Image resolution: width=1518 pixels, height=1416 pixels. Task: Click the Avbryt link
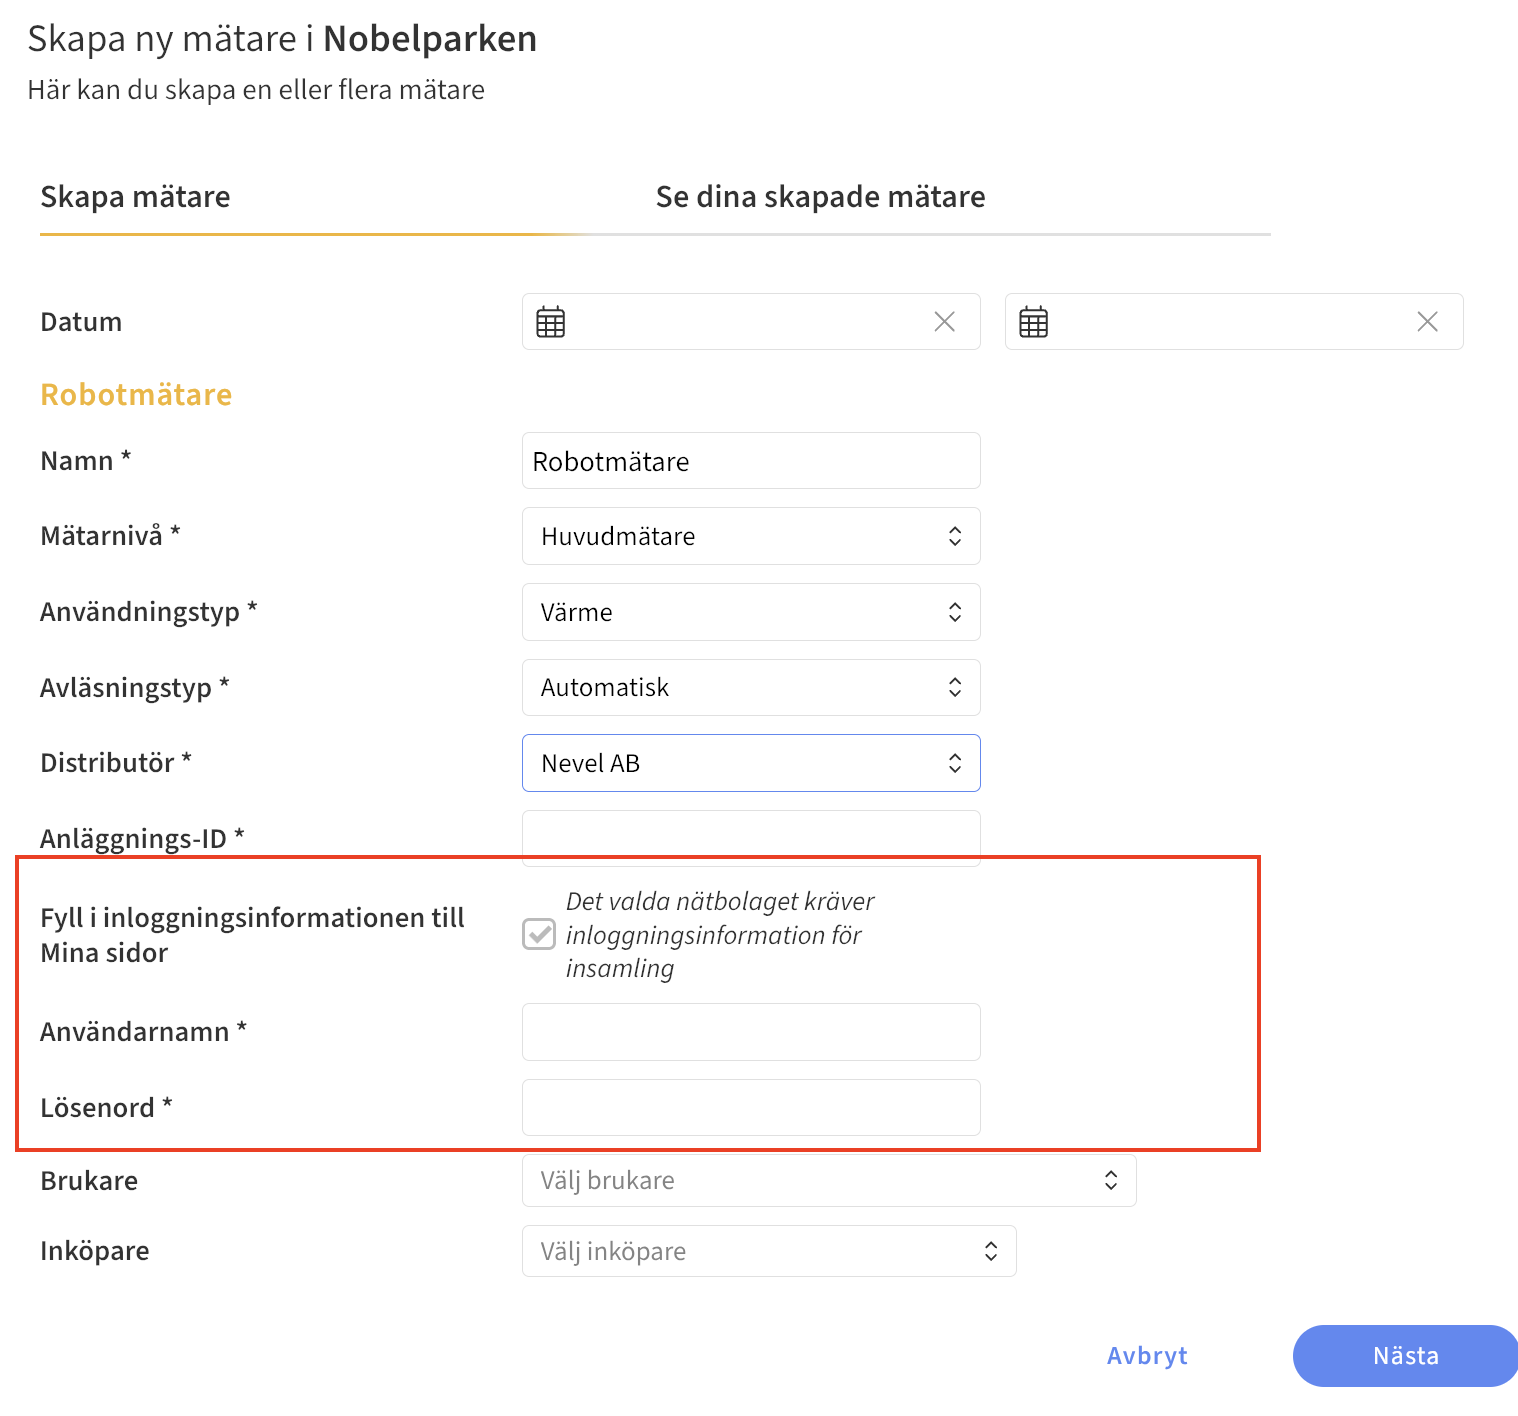[1147, 1356]
